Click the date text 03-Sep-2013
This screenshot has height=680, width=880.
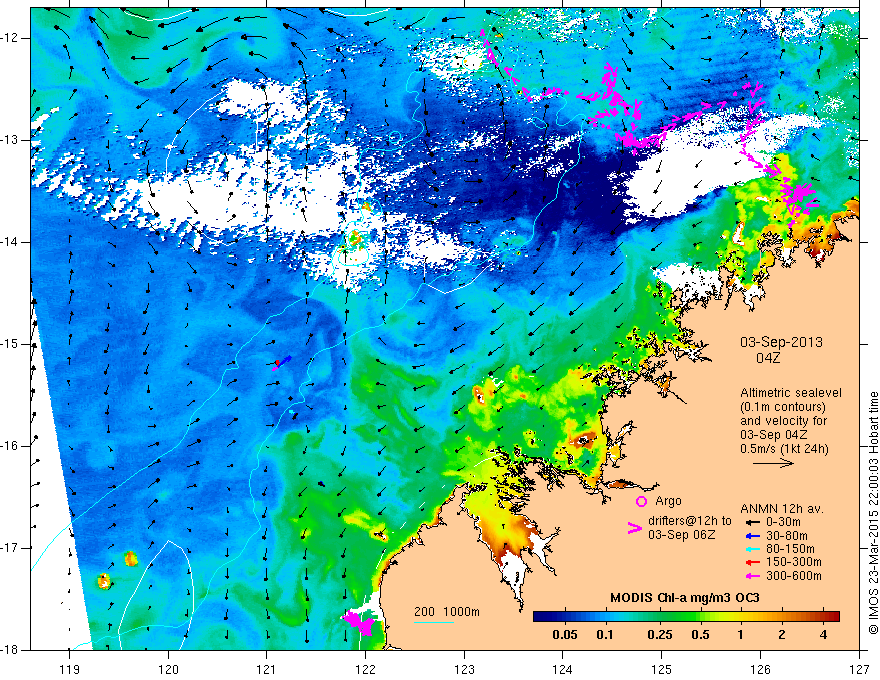pyautogui.click(x=781, y=342)
